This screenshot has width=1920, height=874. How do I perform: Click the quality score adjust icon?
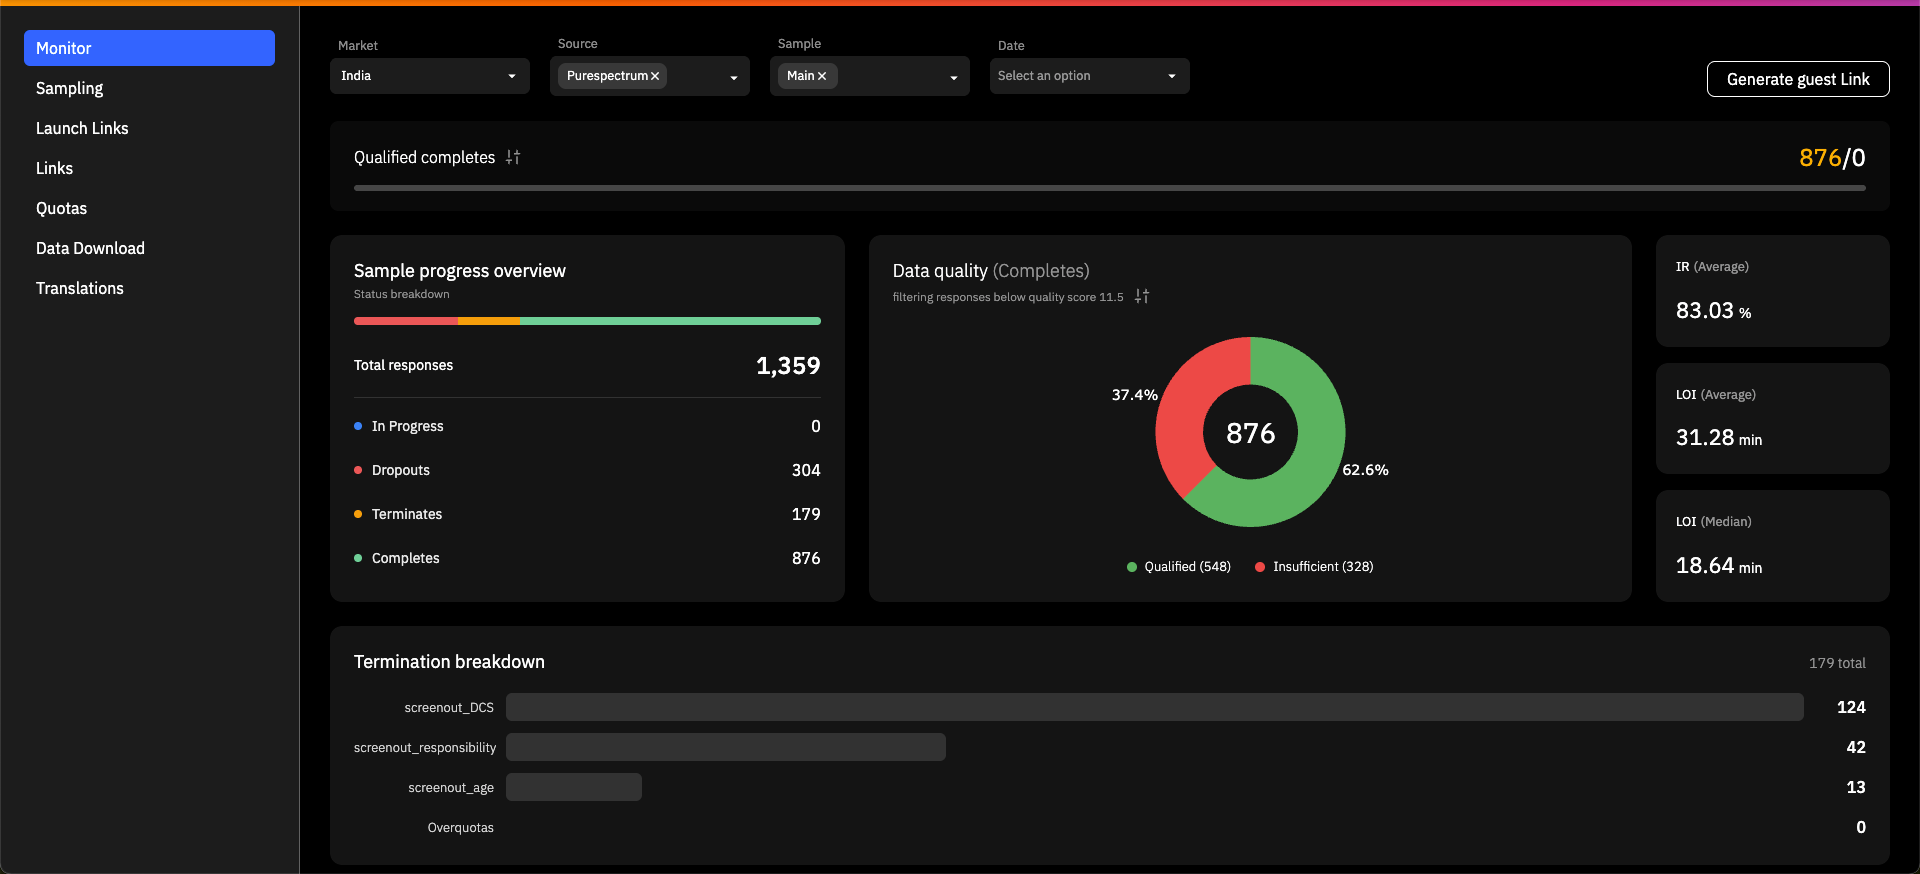pyautogui.click(x=1142, y=296)
